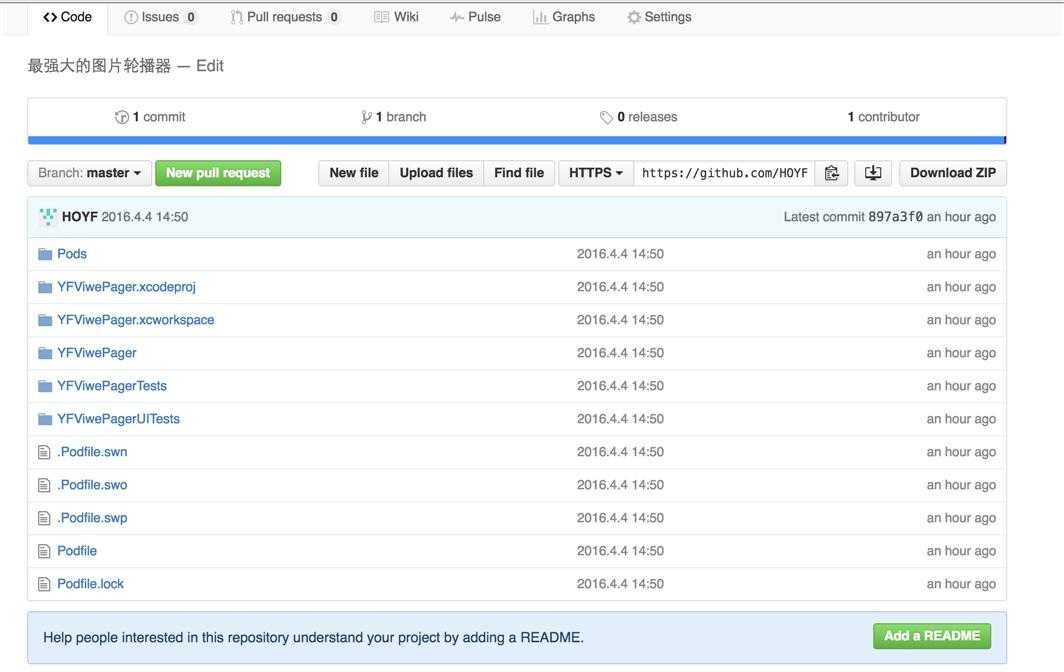Viewport: 1064px width, 672px height.
Task: Click the HOYF user avatar icon
Action: coord(48,217)
